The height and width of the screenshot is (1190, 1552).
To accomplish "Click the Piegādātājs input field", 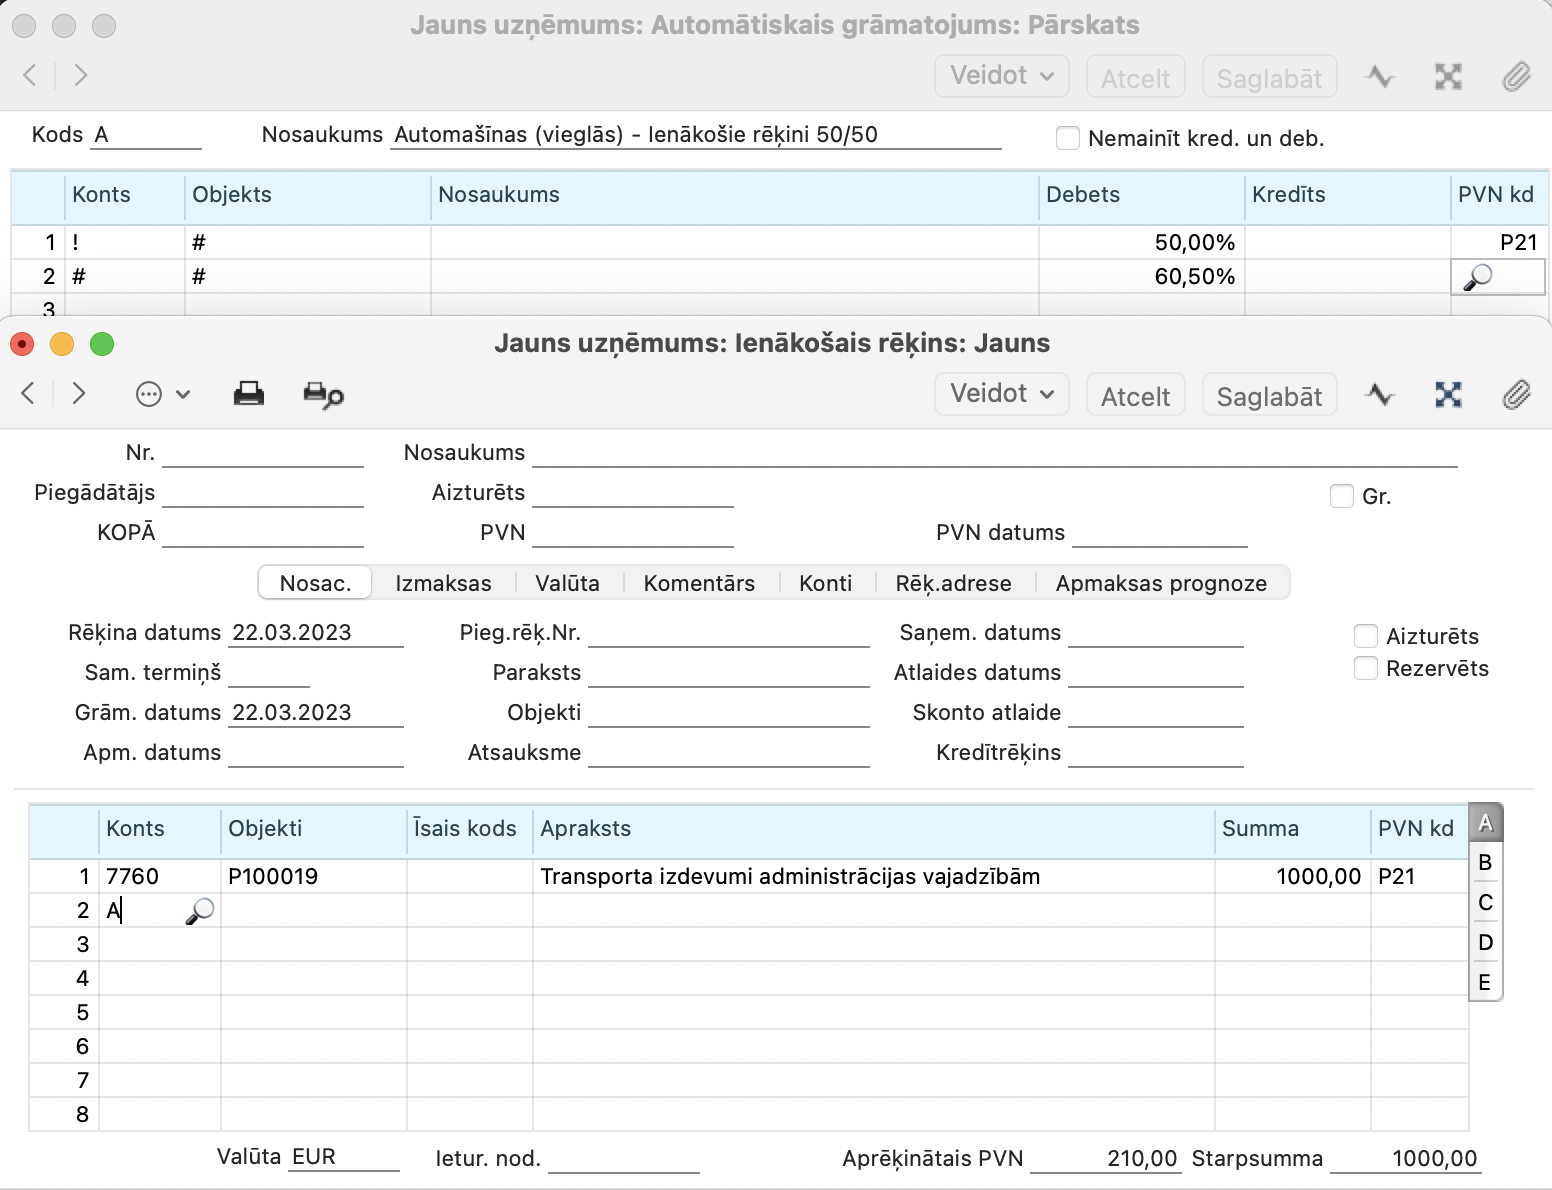I will (x=262, y=493).
